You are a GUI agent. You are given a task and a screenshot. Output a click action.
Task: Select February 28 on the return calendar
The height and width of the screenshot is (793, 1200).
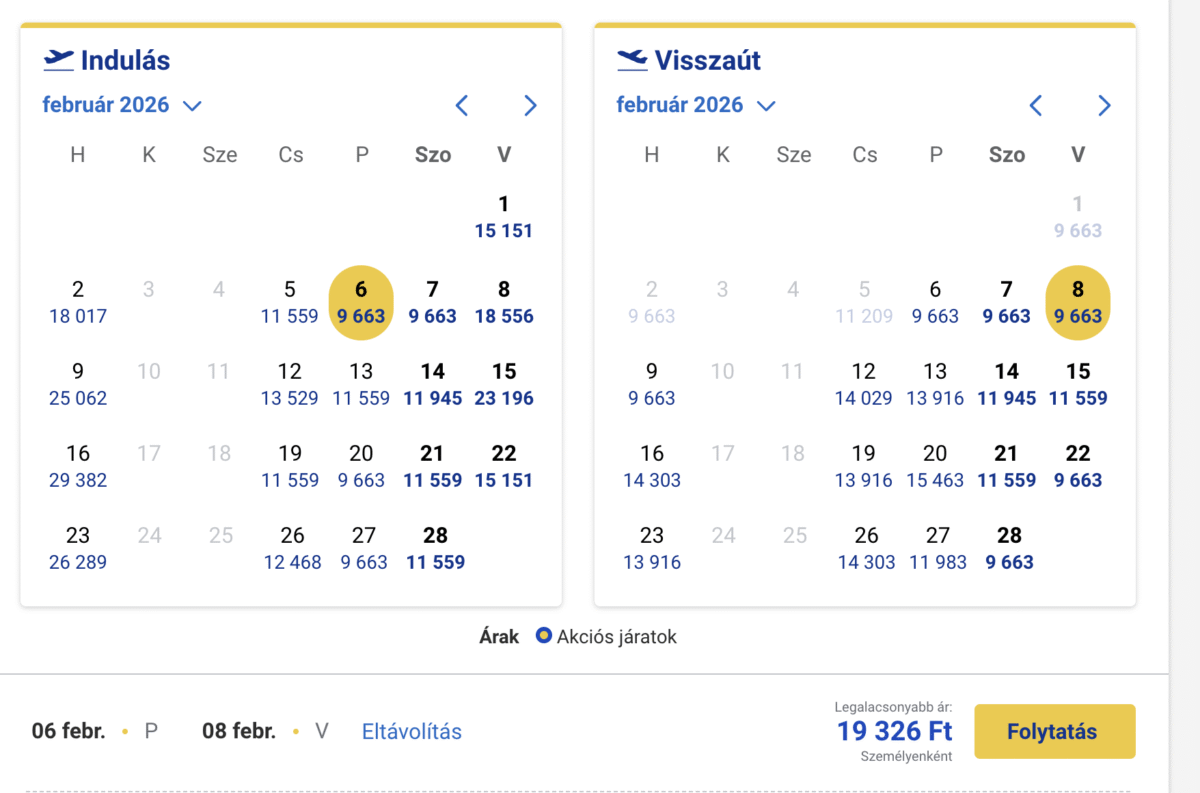1009,548
